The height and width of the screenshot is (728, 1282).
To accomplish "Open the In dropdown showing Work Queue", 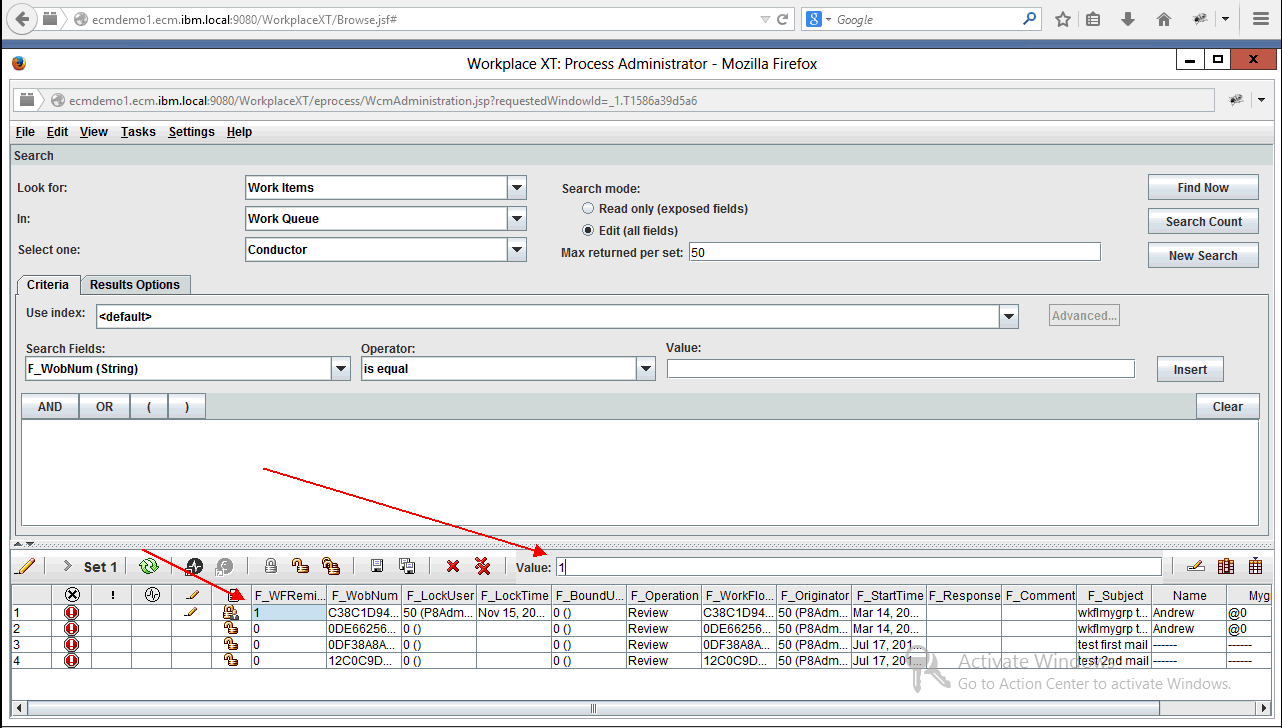I will (x=516, y=219).
